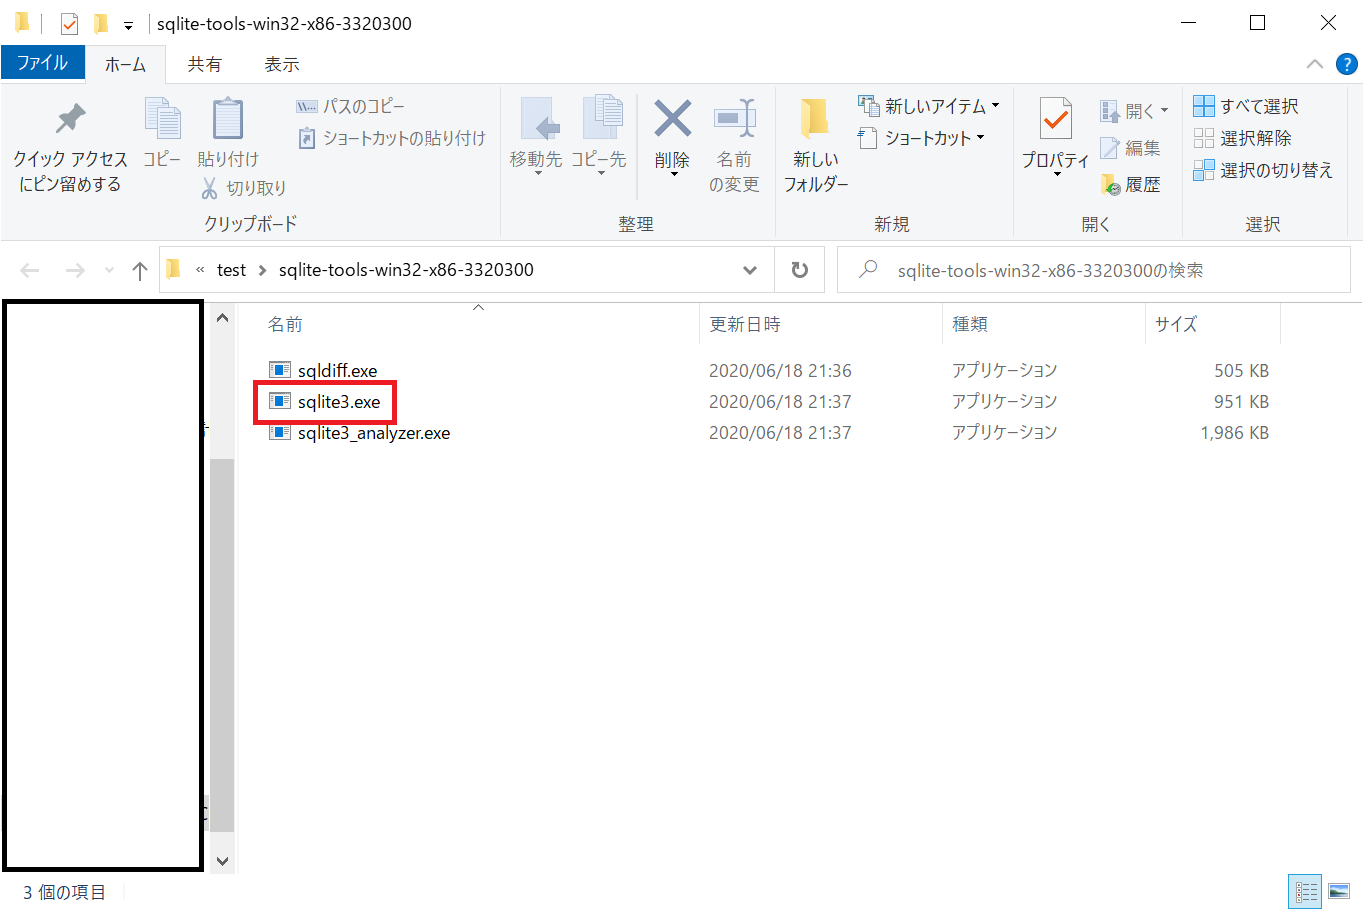This screenshot has width=1363, height=909.
Task: Open Help question mark icon
Action: coord(1347,64)
